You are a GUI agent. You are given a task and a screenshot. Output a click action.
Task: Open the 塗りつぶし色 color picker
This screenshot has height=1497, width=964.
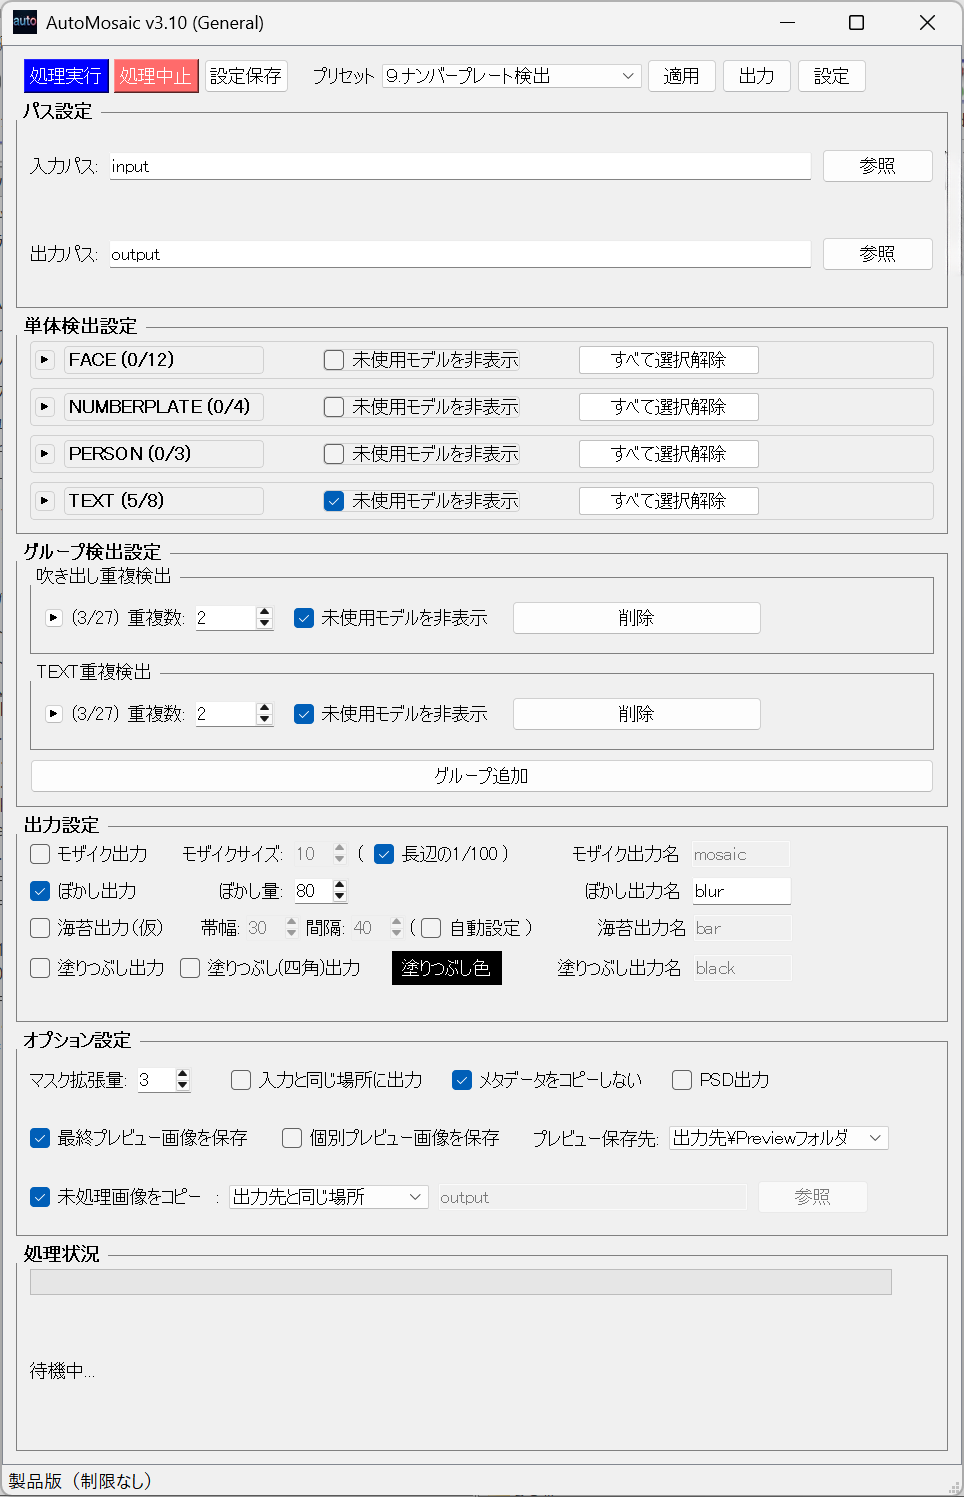(x=446, y=968)
